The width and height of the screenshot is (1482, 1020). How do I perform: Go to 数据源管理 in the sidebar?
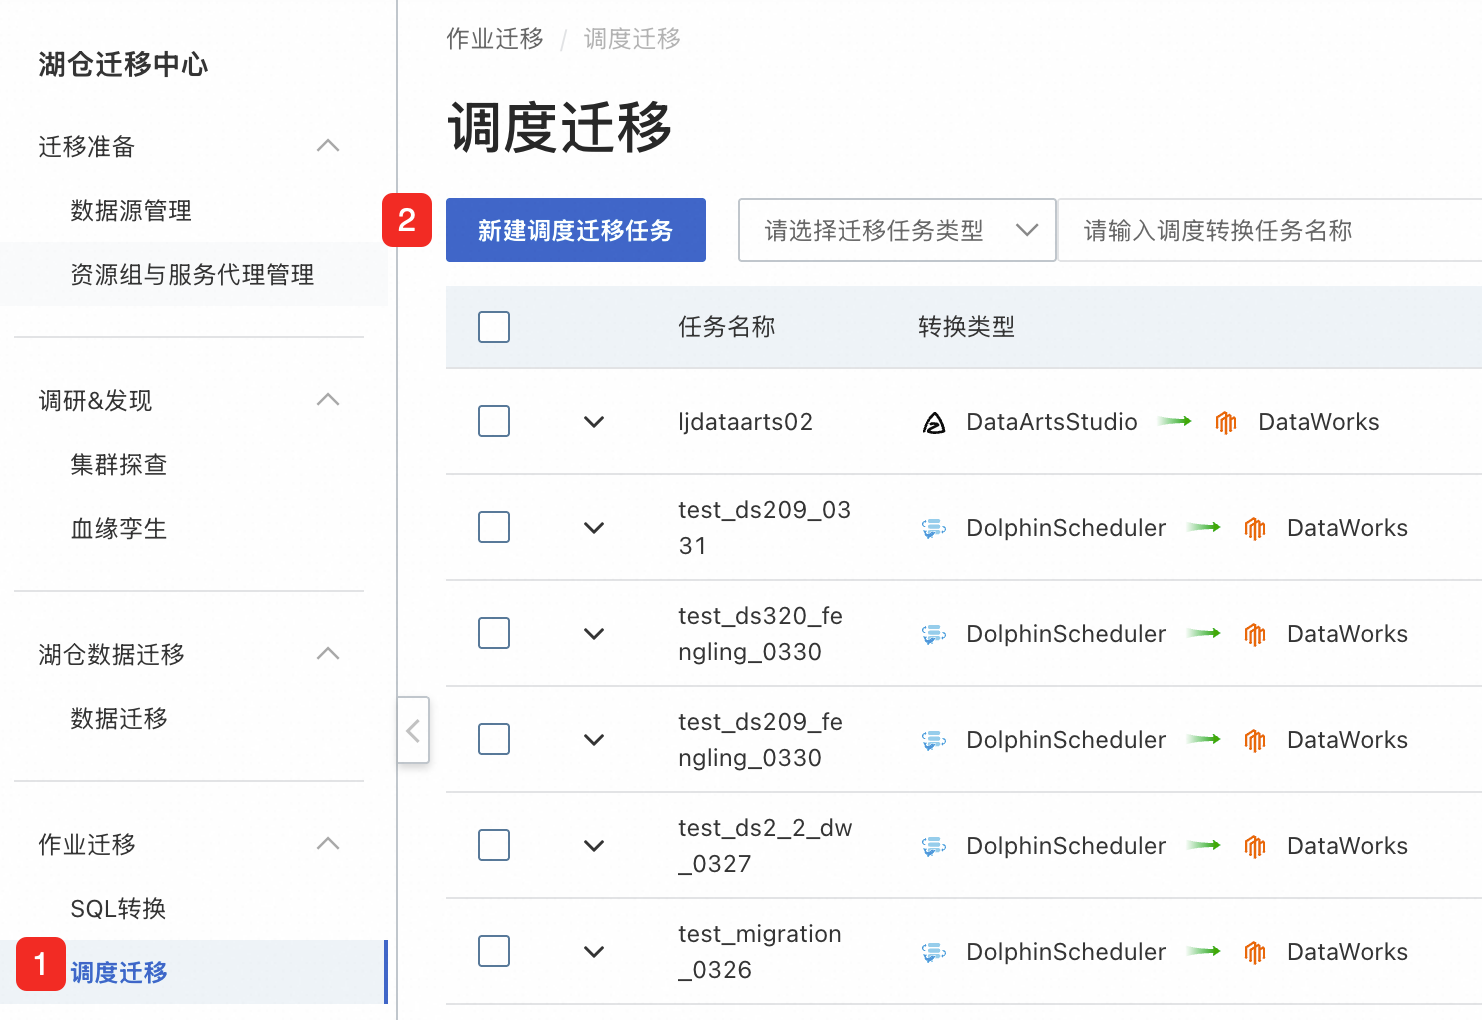coord(131,210)
